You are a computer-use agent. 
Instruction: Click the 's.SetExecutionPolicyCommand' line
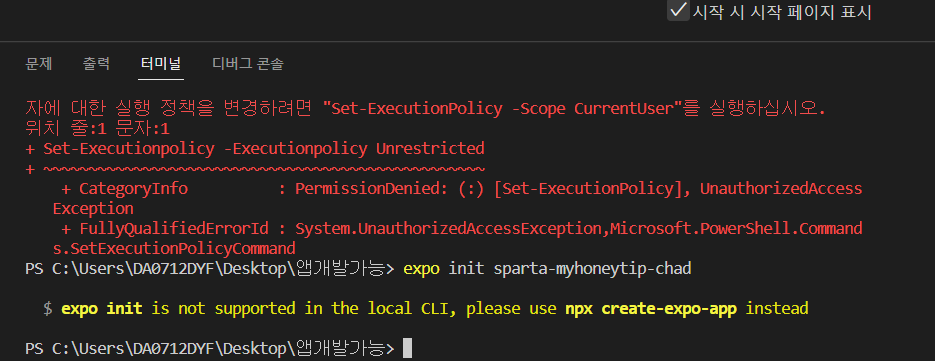point(174,248)
